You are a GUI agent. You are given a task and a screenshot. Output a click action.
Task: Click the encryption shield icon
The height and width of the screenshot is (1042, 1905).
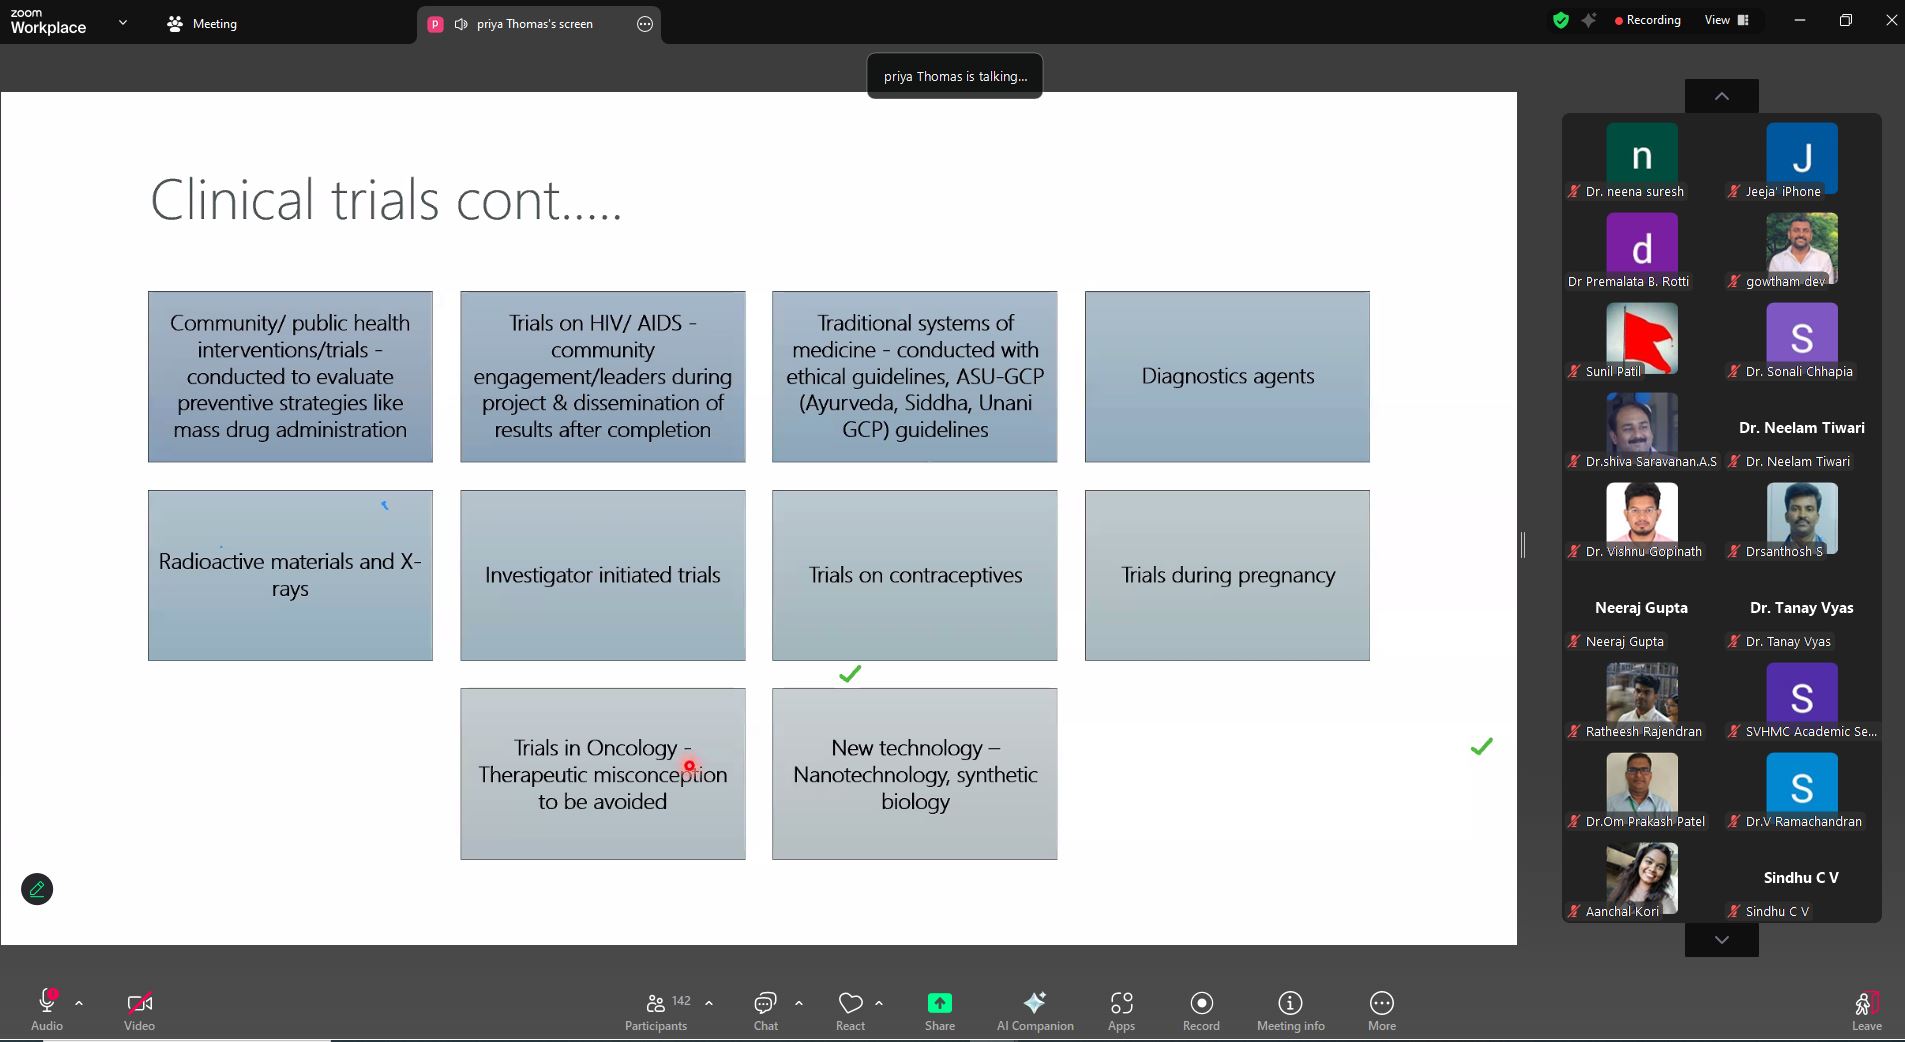[1560, 20]
